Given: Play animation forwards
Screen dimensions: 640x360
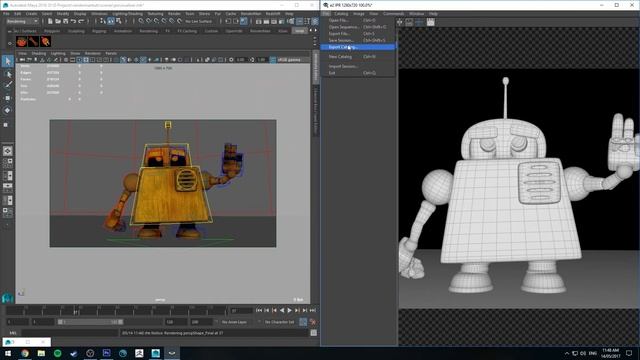Looking at the screenshot, I should click(x=289, y=311).
